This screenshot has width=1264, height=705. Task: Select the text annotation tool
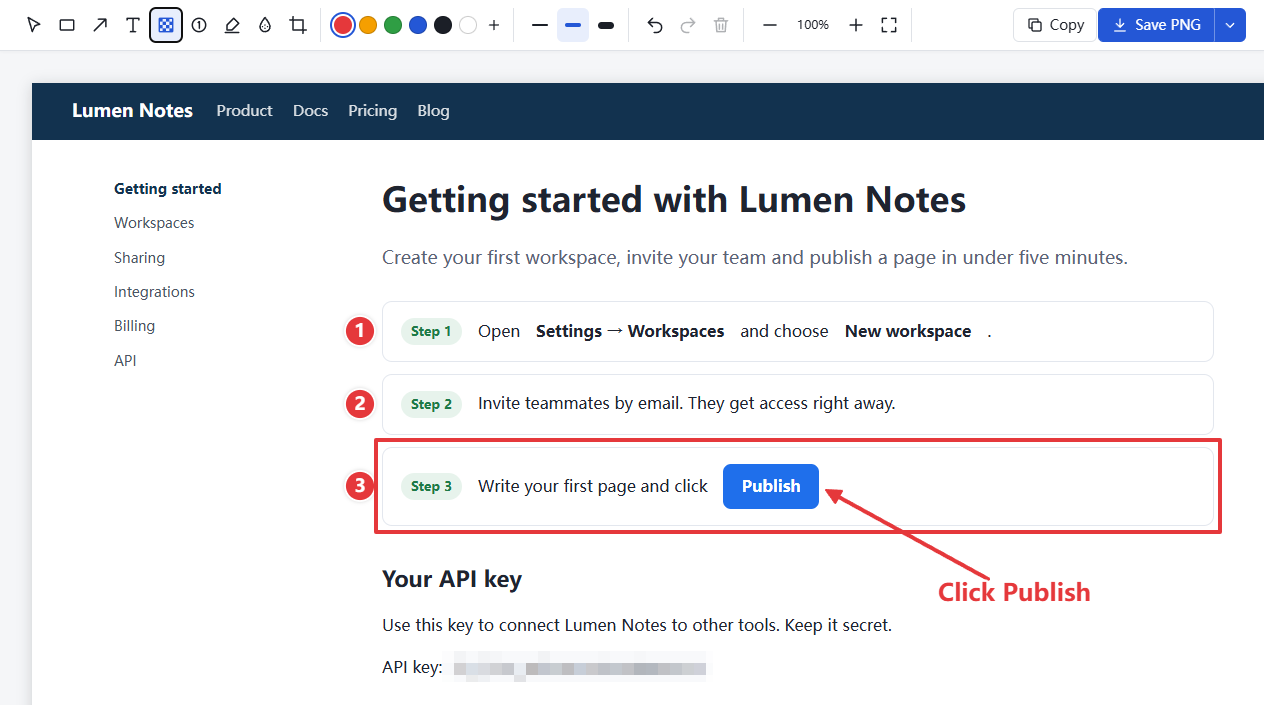pos(133,25)
